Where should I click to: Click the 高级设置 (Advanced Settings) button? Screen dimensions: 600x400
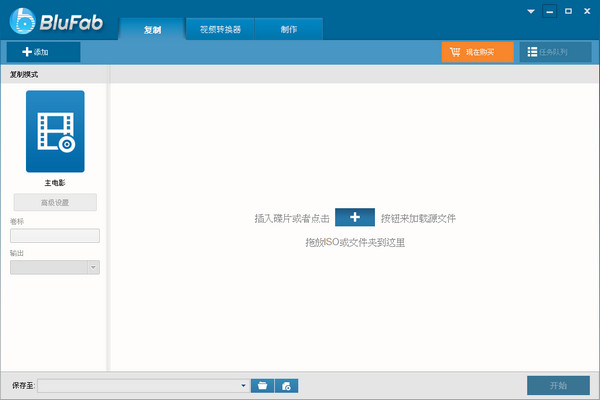coord(55,202)
